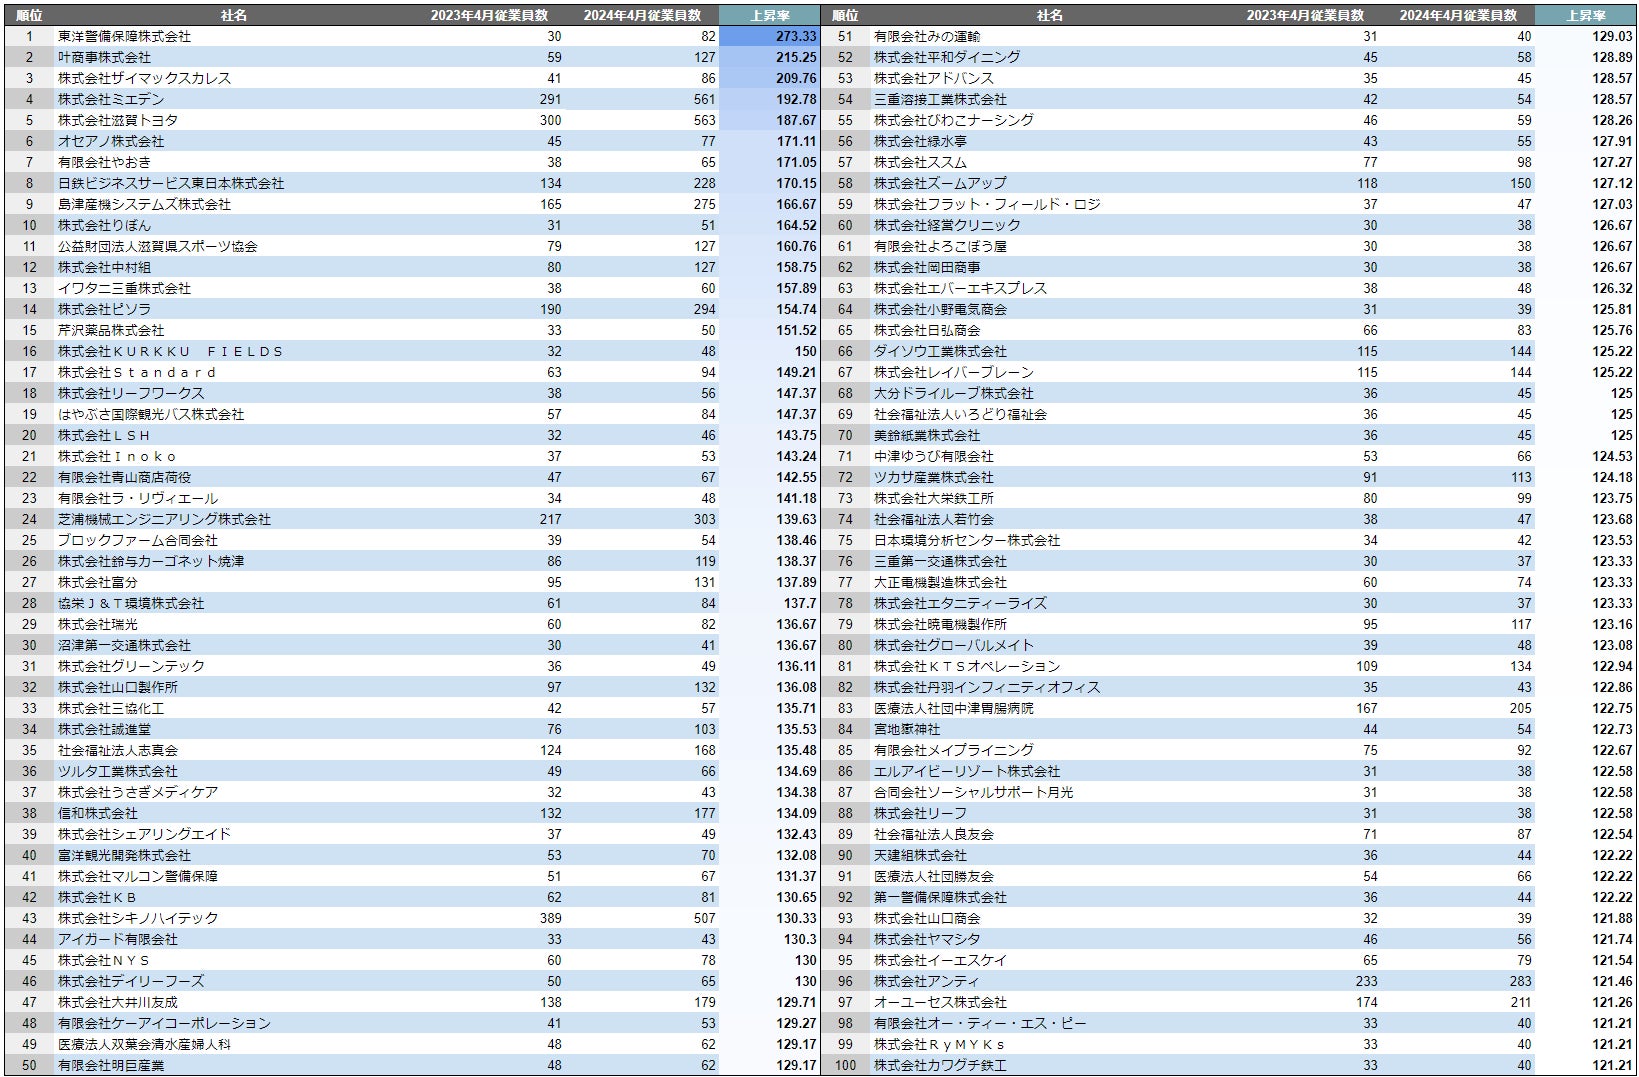Select 社会福祉法人志真会 entry
1639x1077 pixels.
pyautogui.click(x=118, y=750)
